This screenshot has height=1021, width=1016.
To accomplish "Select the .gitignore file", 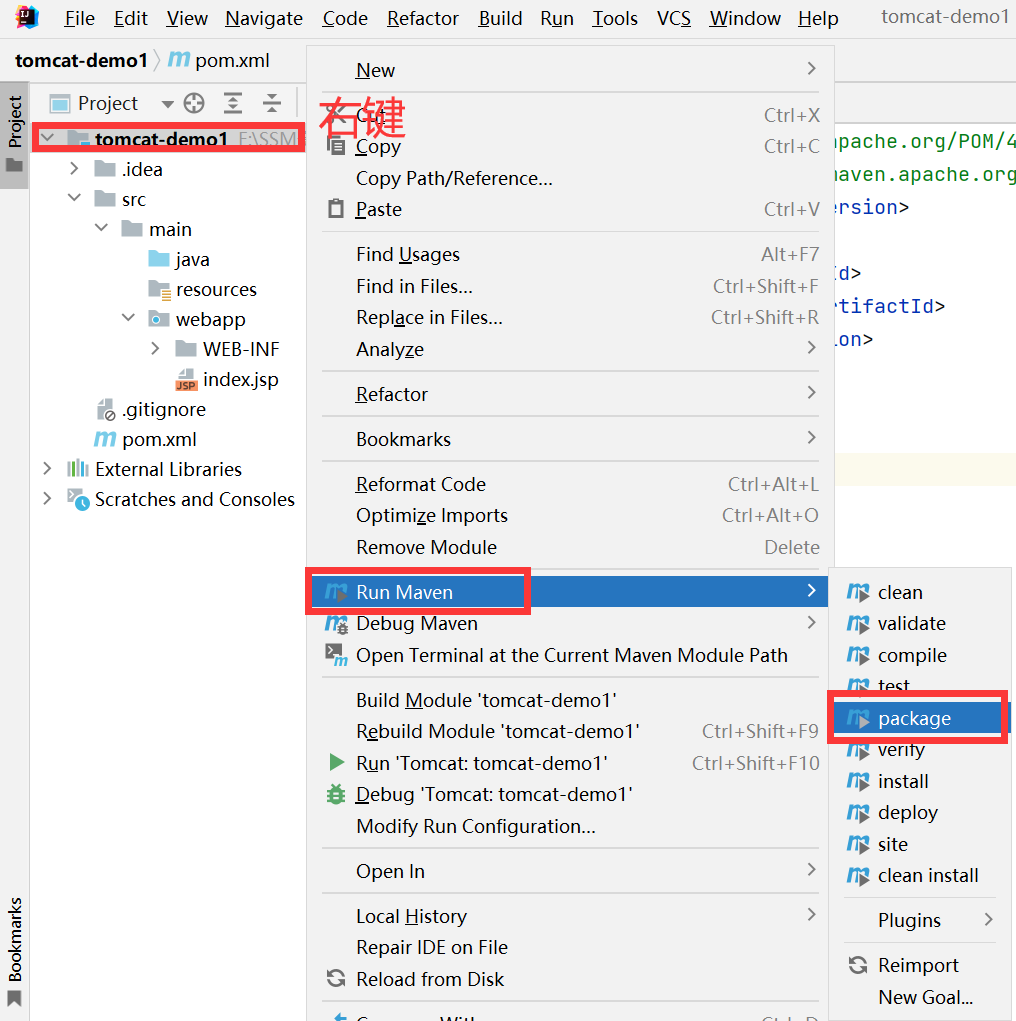I will tap(151, 409).
